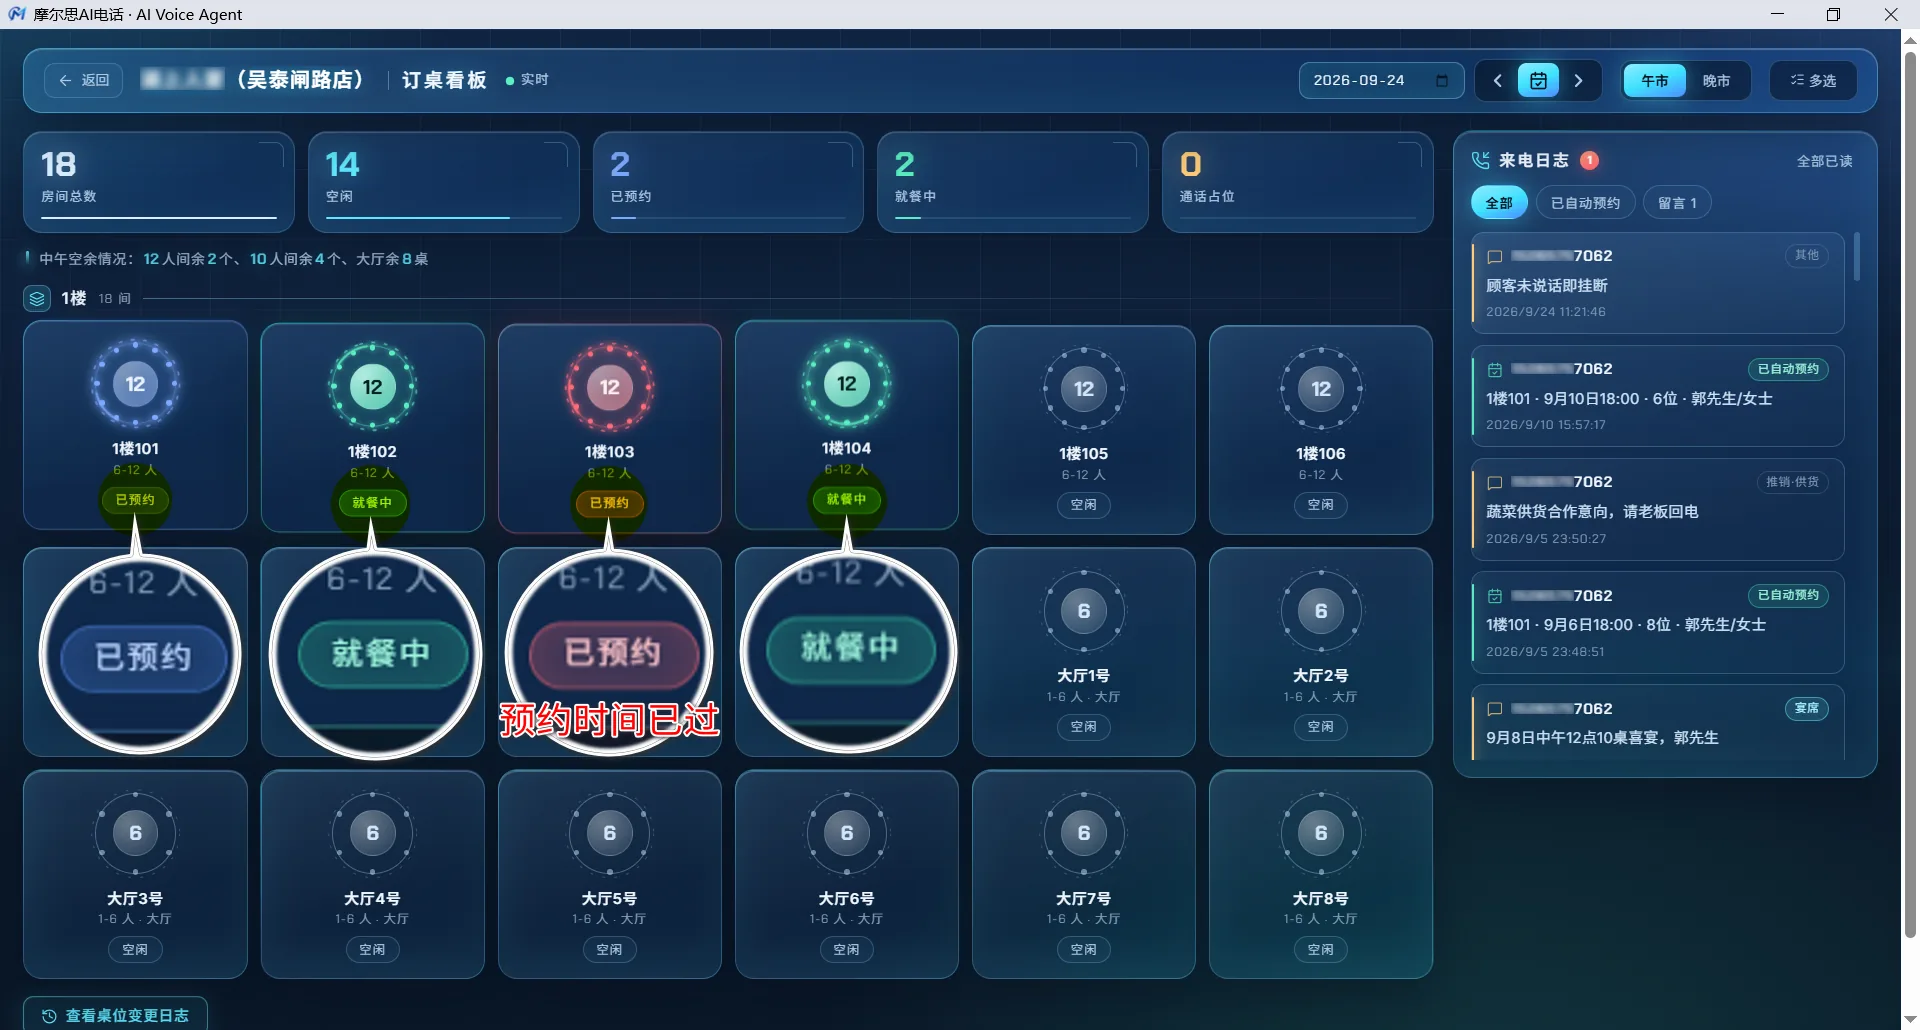Select table 大厅1号 card
Screen dimensions: 1920x1030
[x=1083, y=652]
